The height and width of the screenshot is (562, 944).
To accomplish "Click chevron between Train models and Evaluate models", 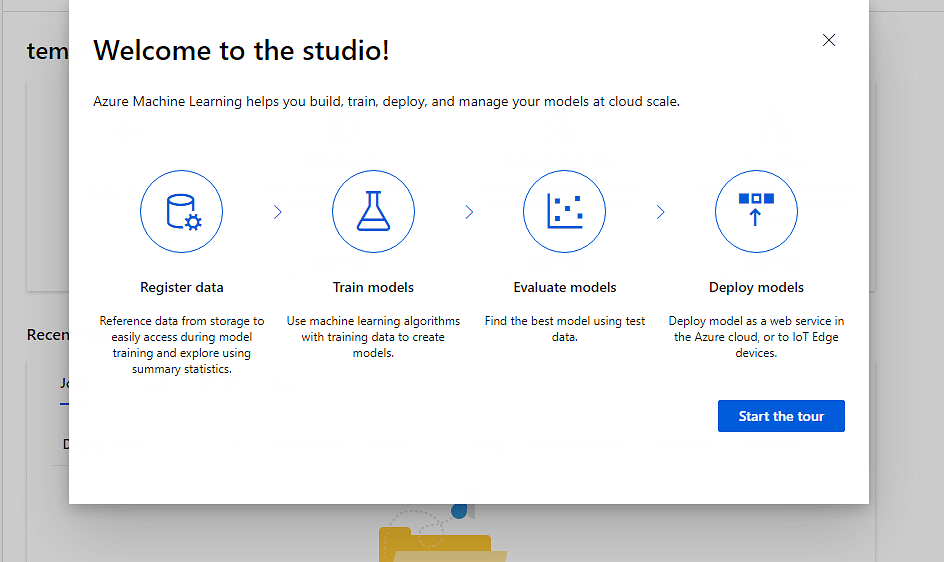I will pos(469,212).
